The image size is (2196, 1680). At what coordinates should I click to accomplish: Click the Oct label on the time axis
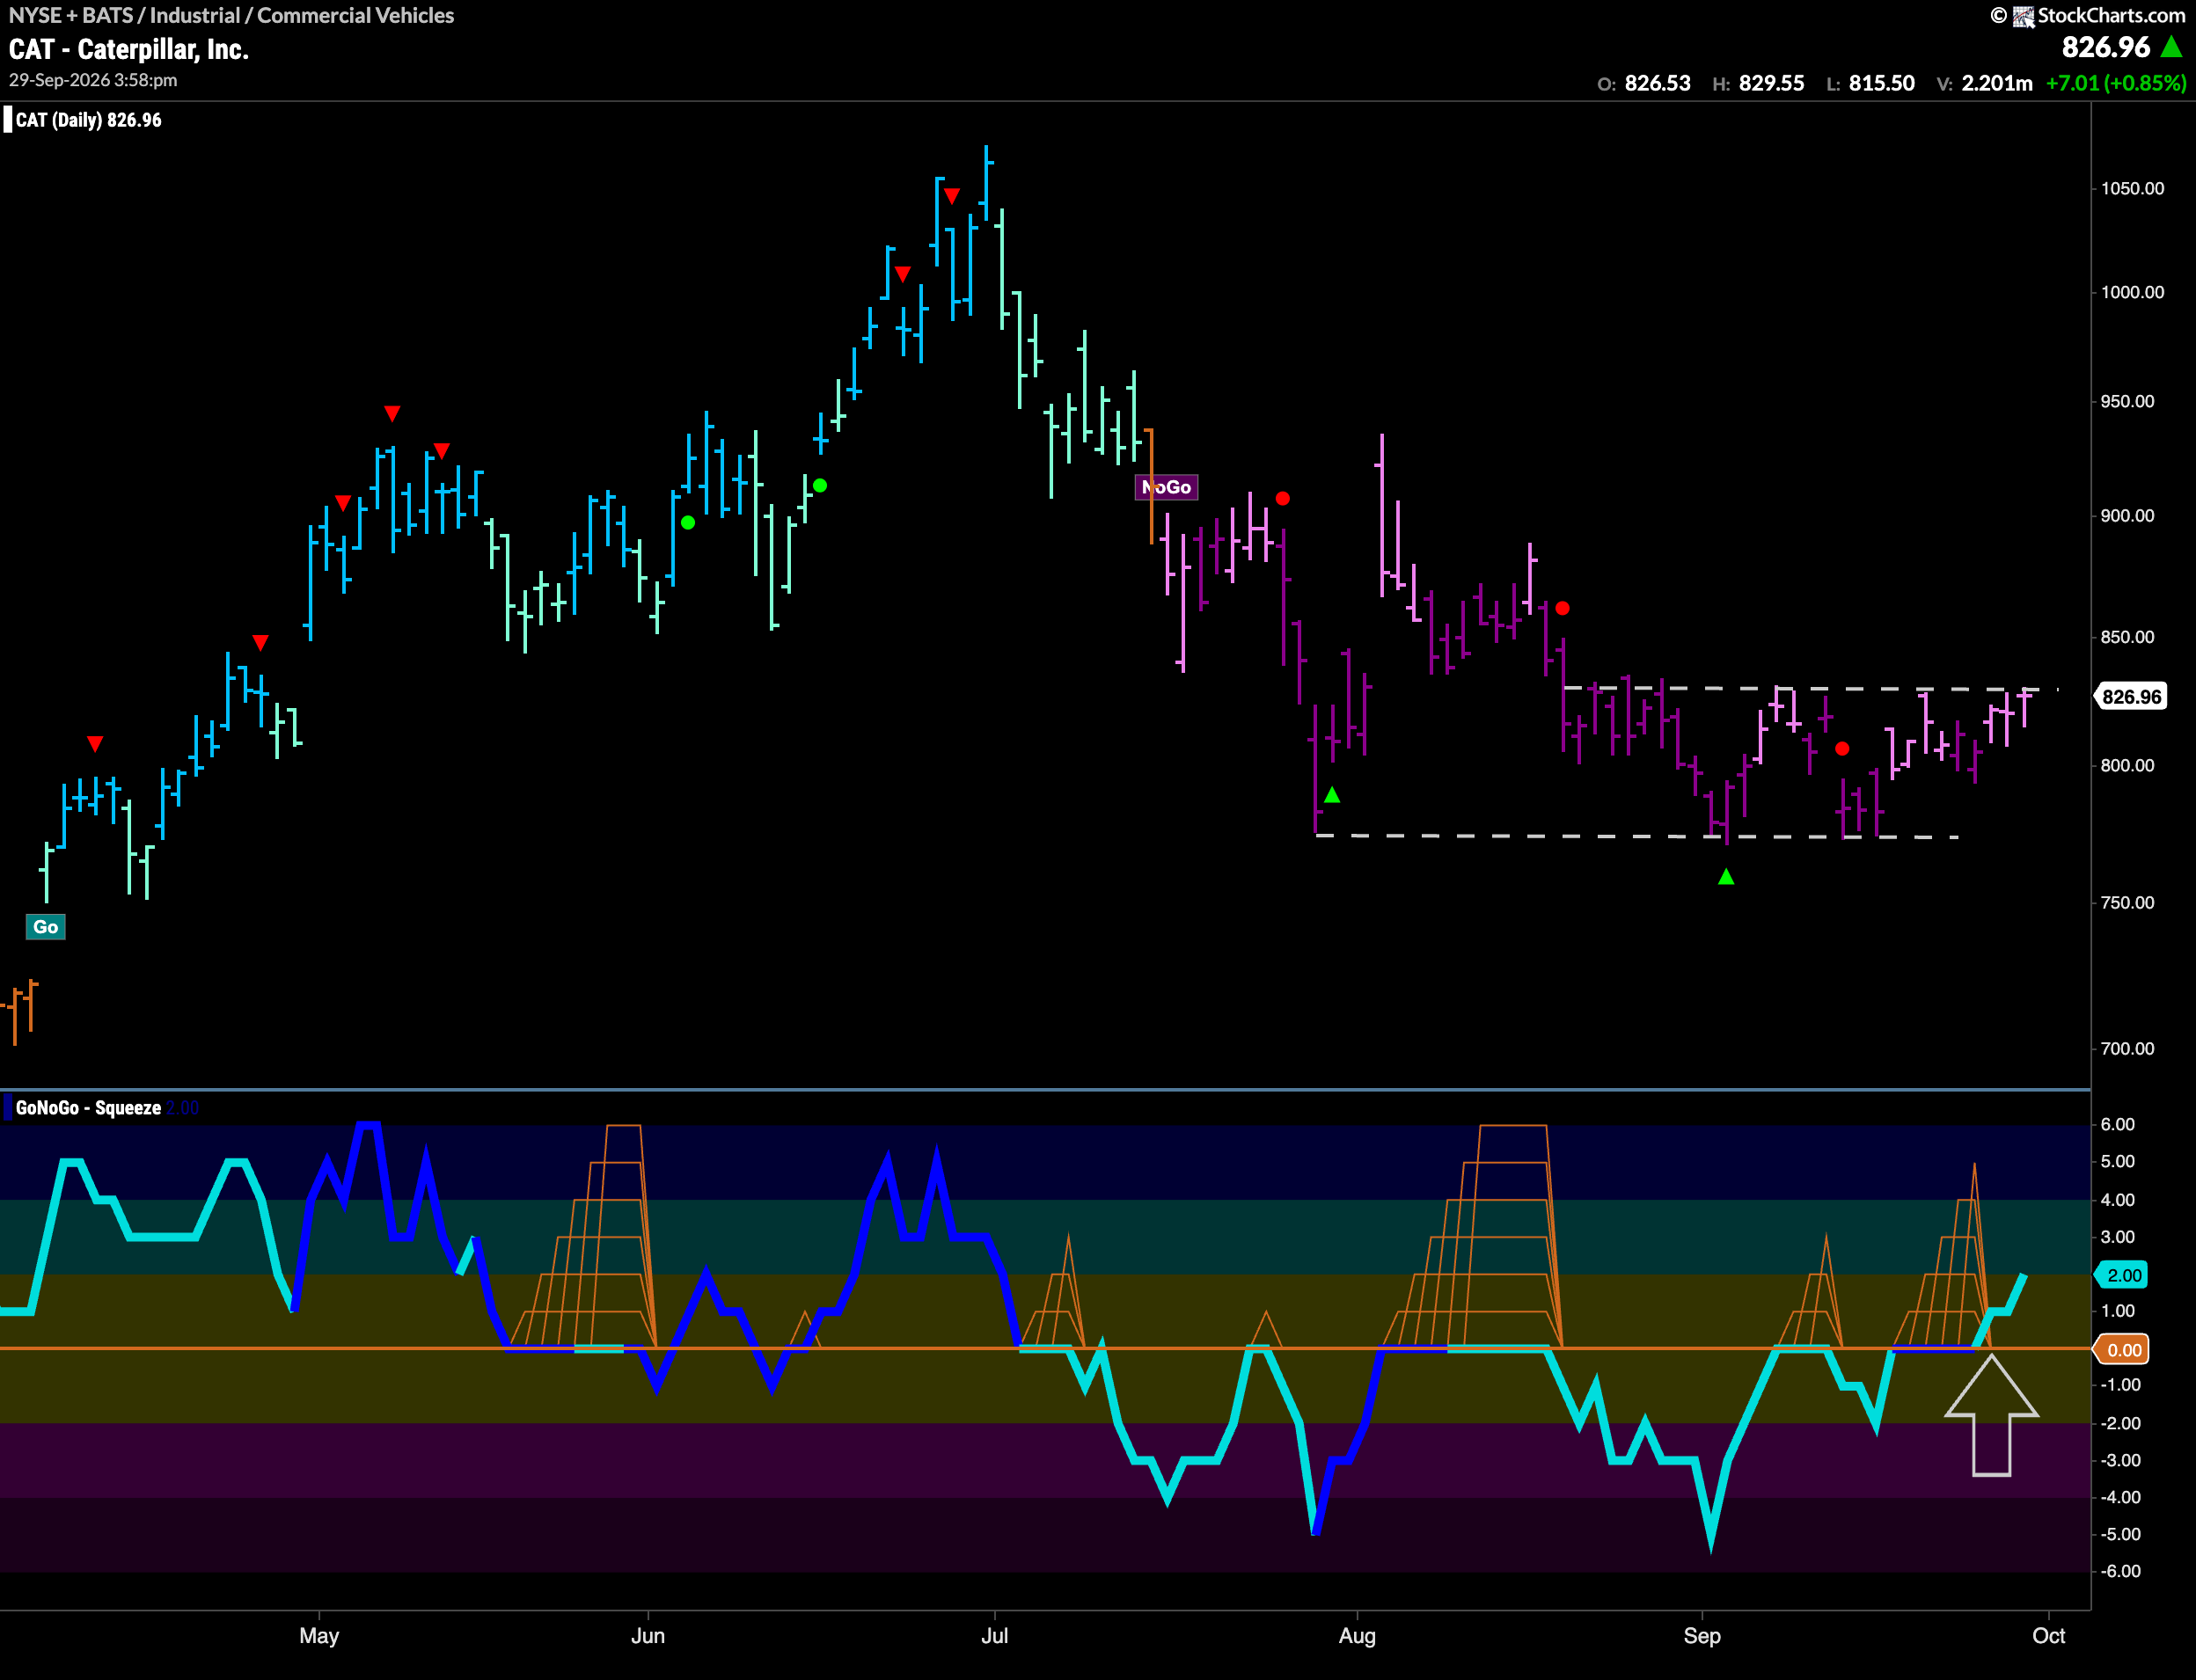click(2048, 1635)
